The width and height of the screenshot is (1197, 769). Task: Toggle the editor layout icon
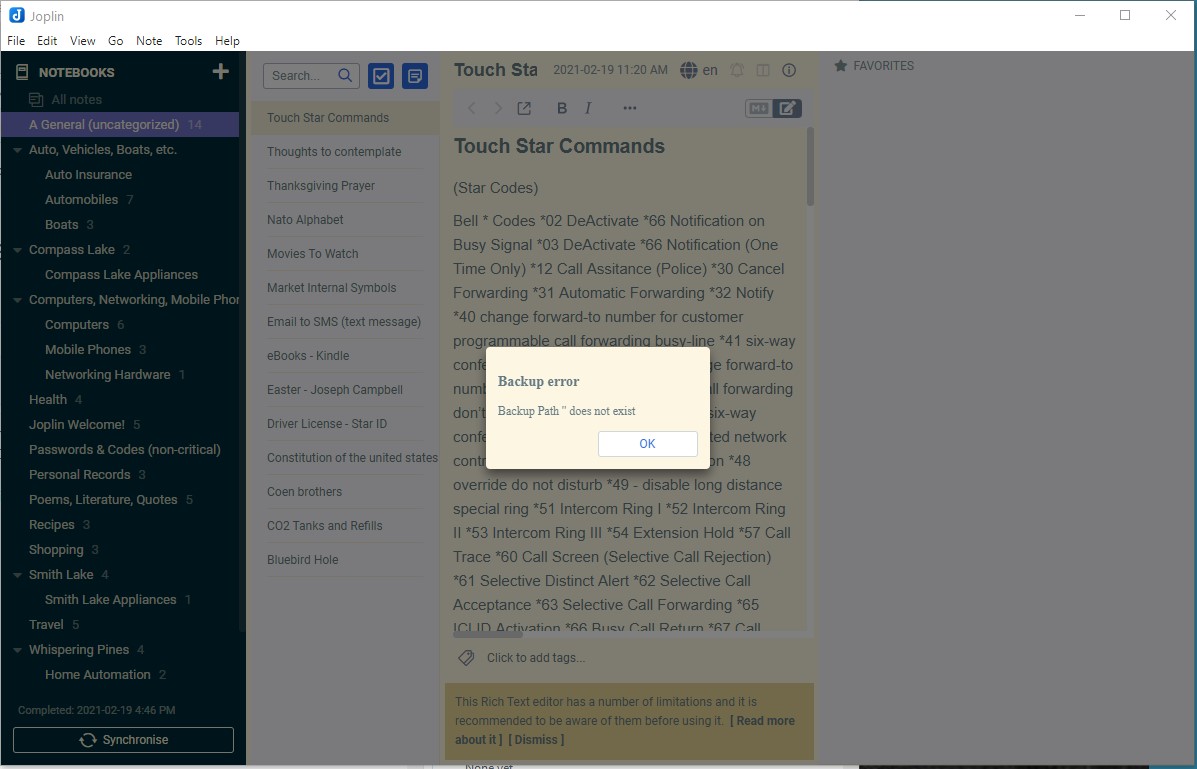tap(763, 70)
